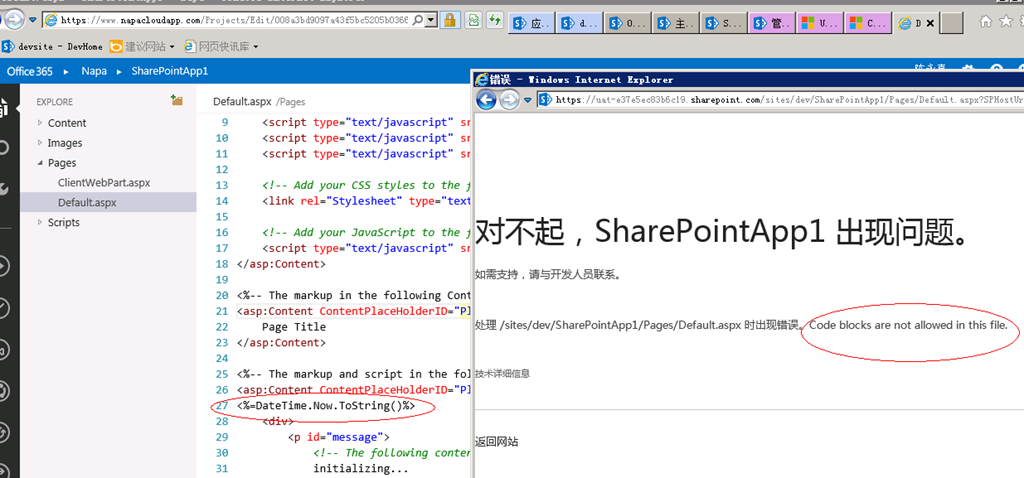Toggle the compatibility view icon
1024x478 pixels.
click(473, 20)
